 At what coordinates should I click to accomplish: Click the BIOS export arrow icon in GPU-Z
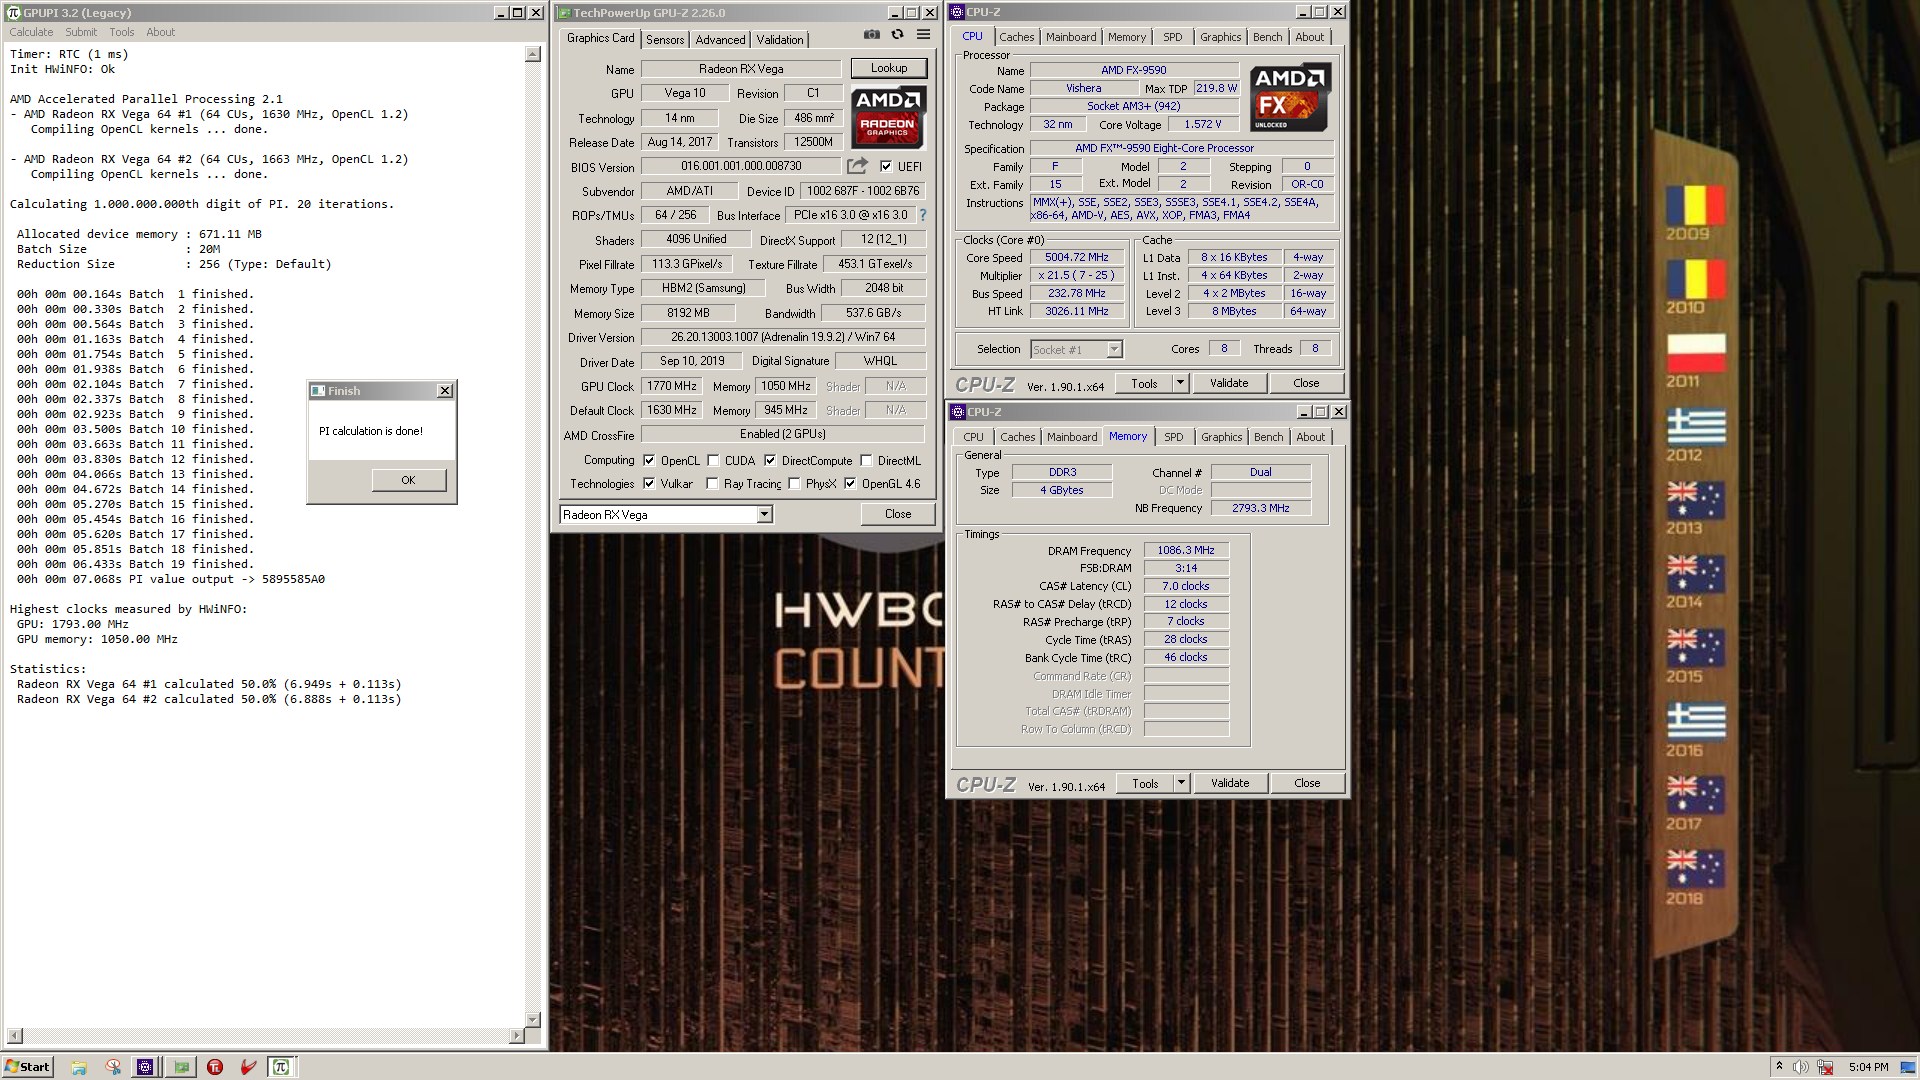tap(857, 166)
